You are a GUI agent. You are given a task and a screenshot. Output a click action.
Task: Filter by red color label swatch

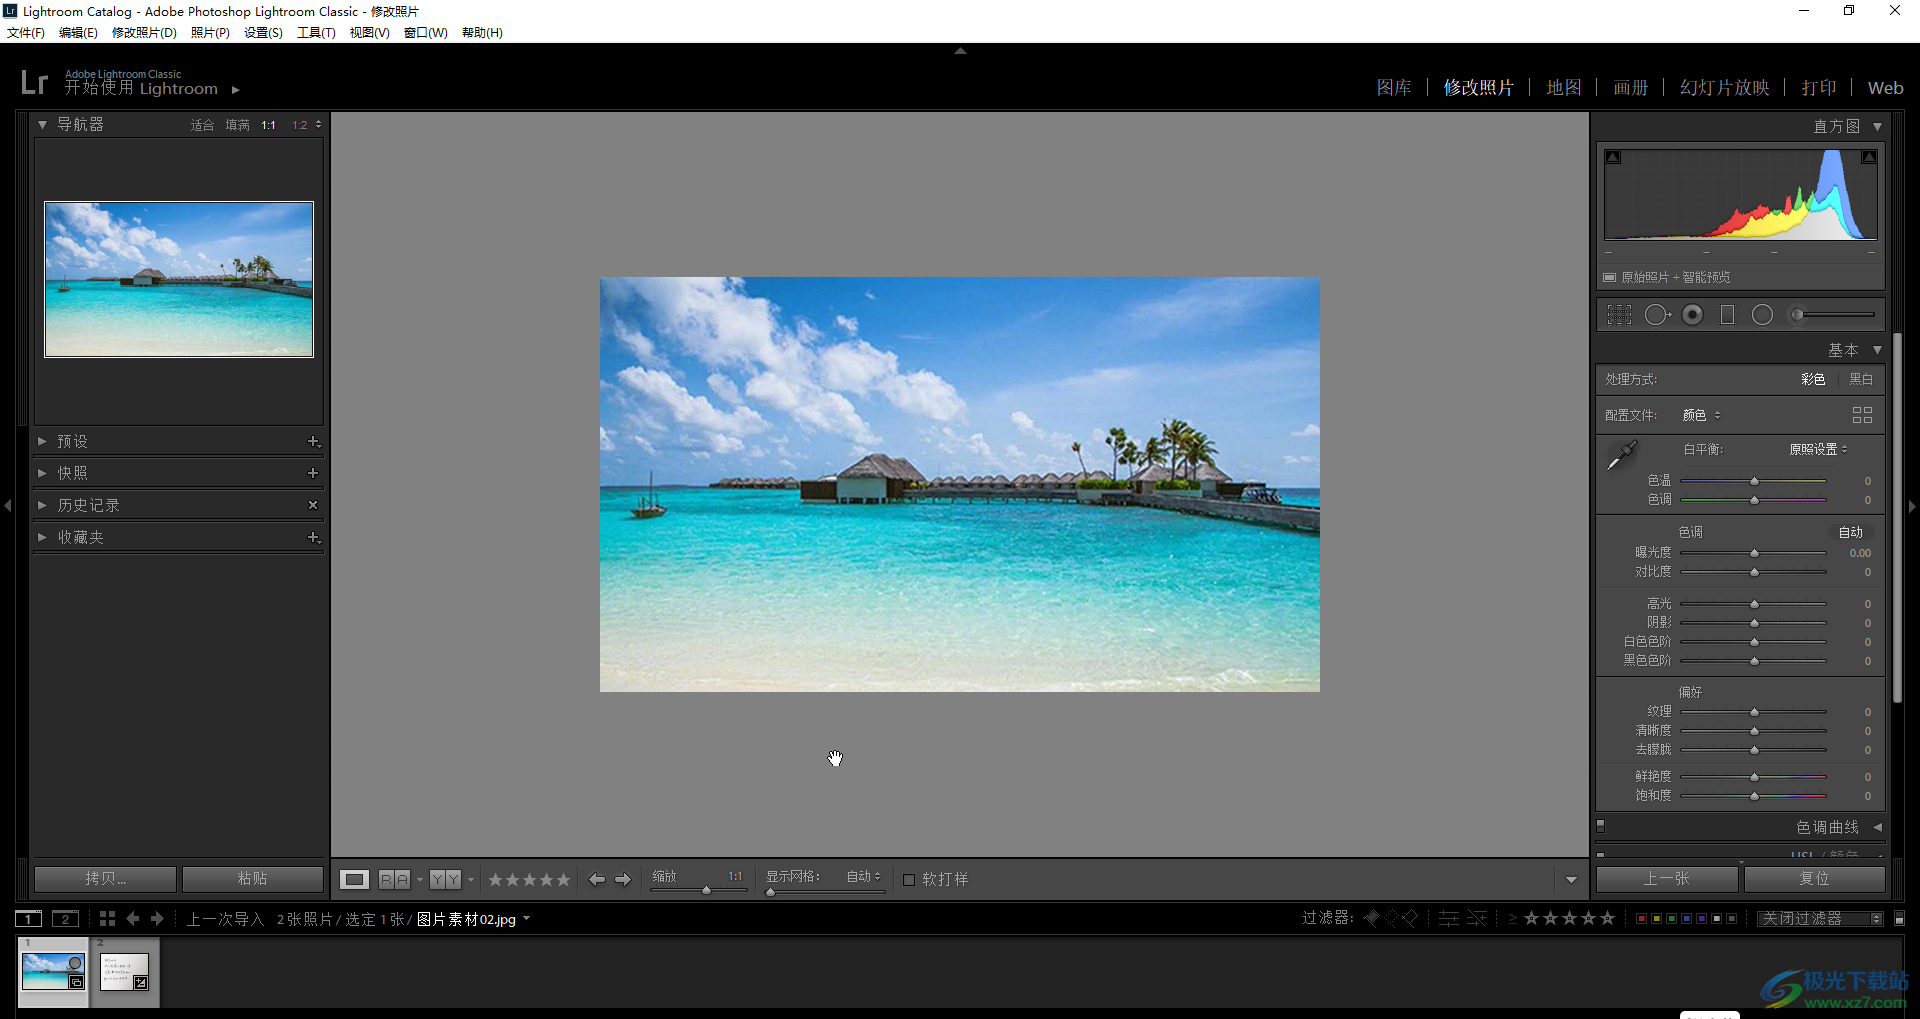pyautogui.click(x=1641, y=918)
